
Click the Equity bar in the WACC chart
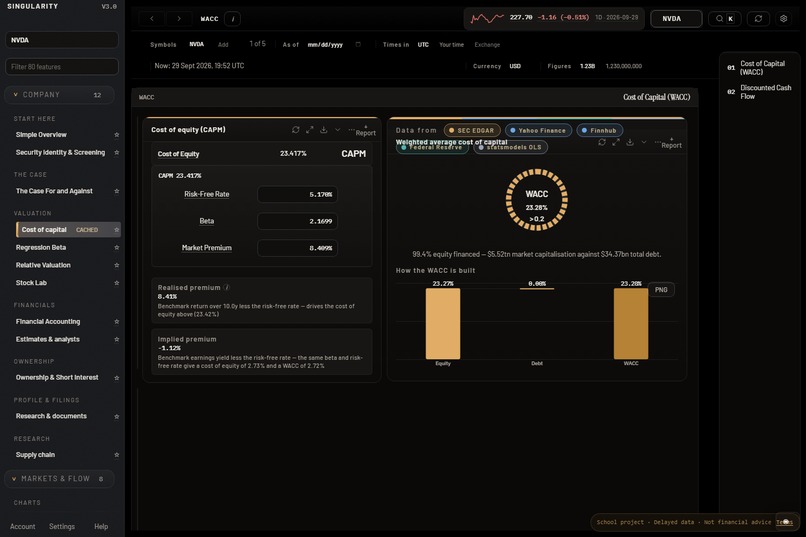[x=443, y=324]
